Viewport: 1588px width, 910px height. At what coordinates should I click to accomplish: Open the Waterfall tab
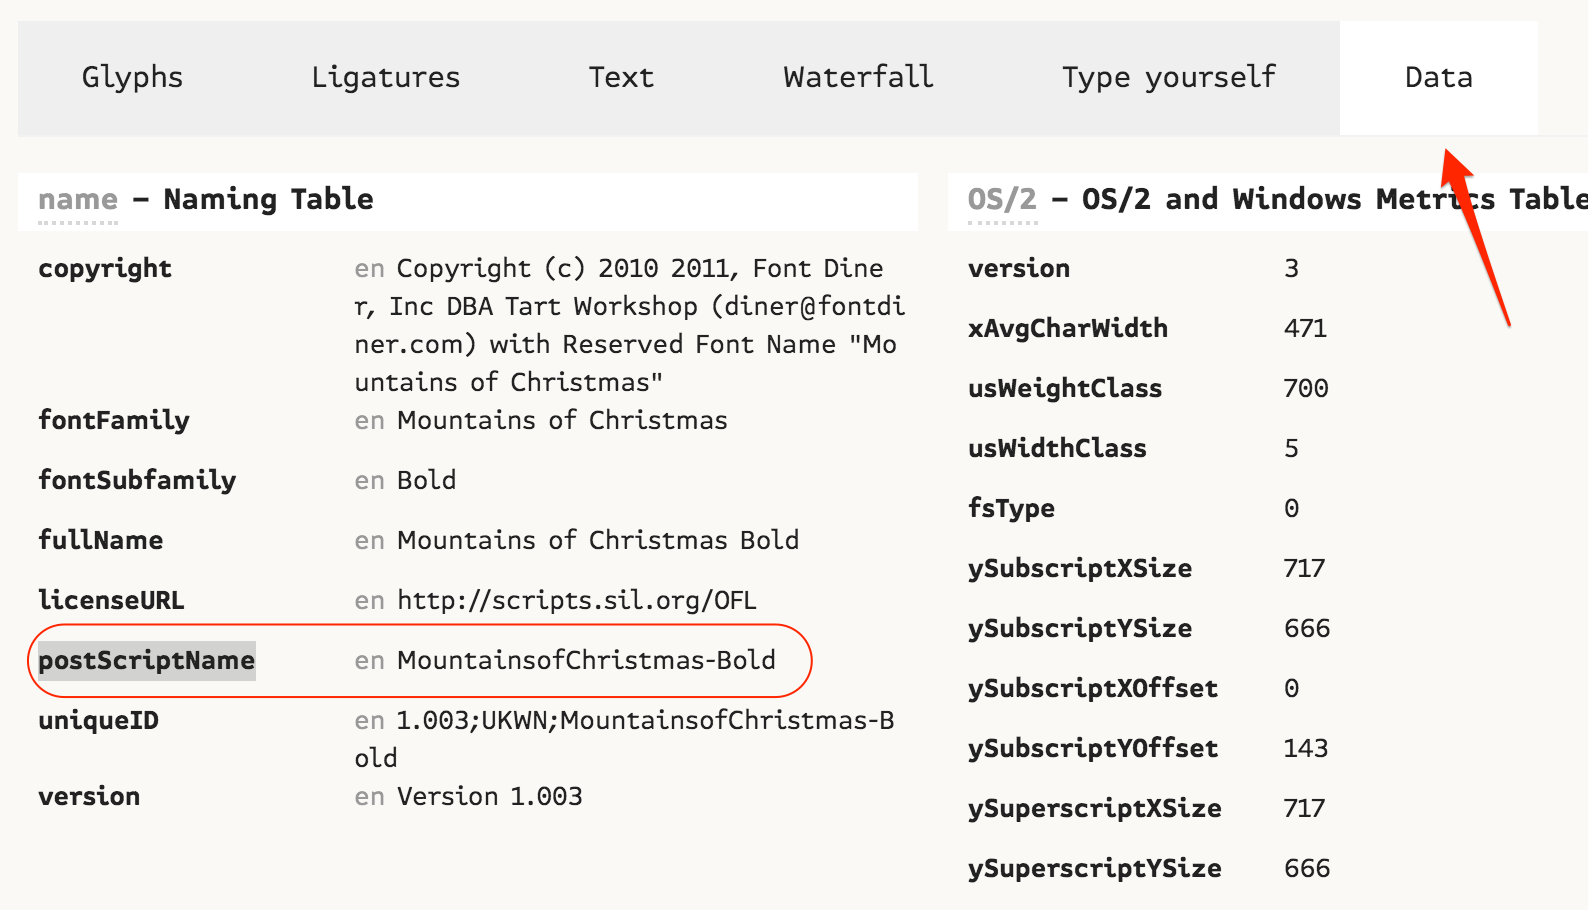(858, 78)
